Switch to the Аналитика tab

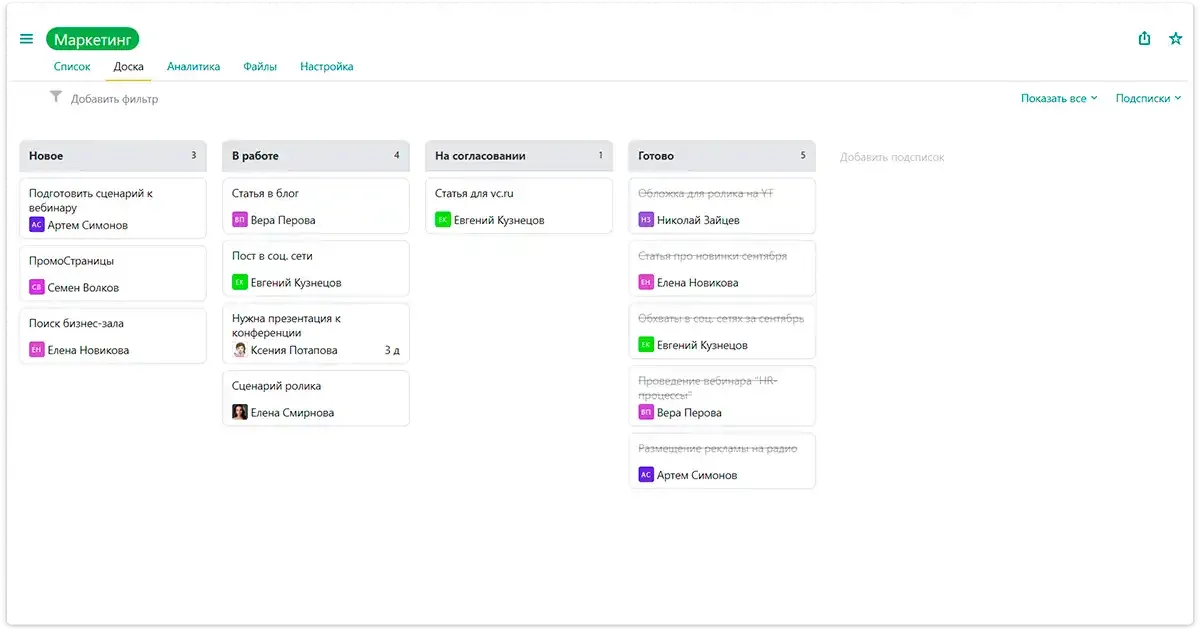pos(193,67)
